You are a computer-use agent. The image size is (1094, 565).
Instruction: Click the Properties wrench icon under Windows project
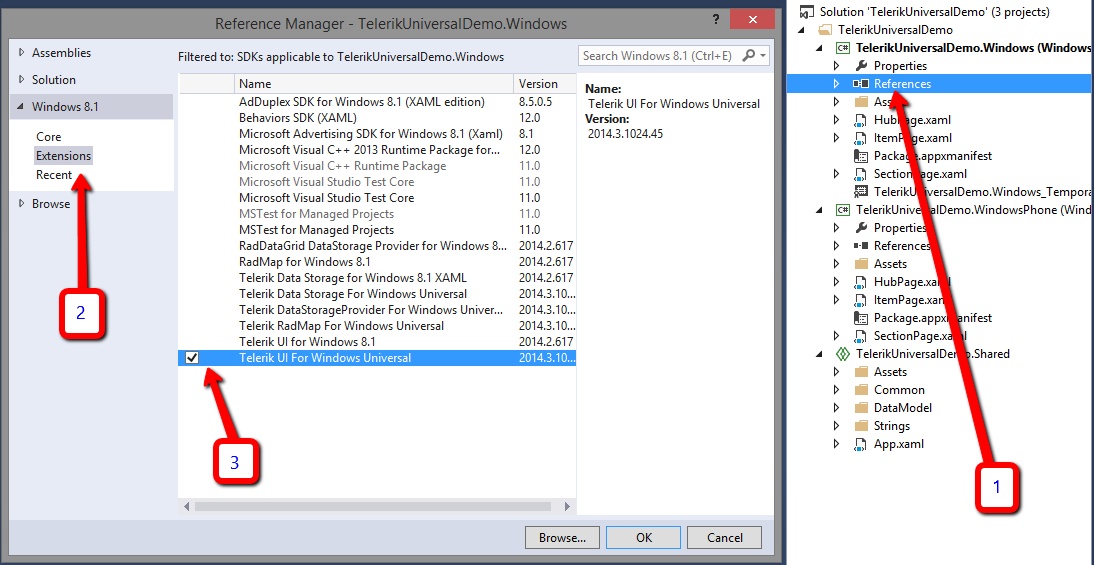tap(861, 66)
